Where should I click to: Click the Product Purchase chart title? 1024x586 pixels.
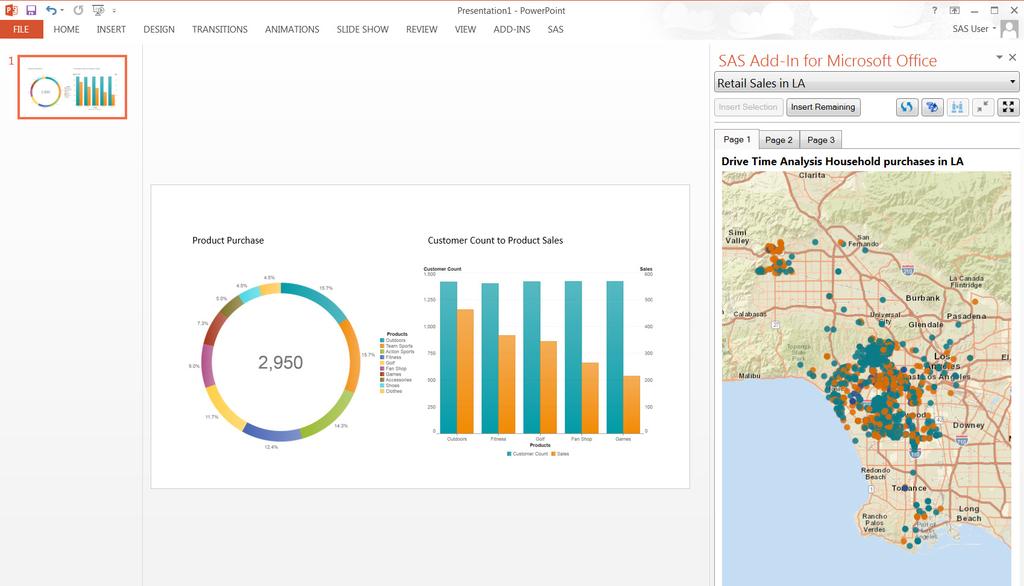click(228, 240)
